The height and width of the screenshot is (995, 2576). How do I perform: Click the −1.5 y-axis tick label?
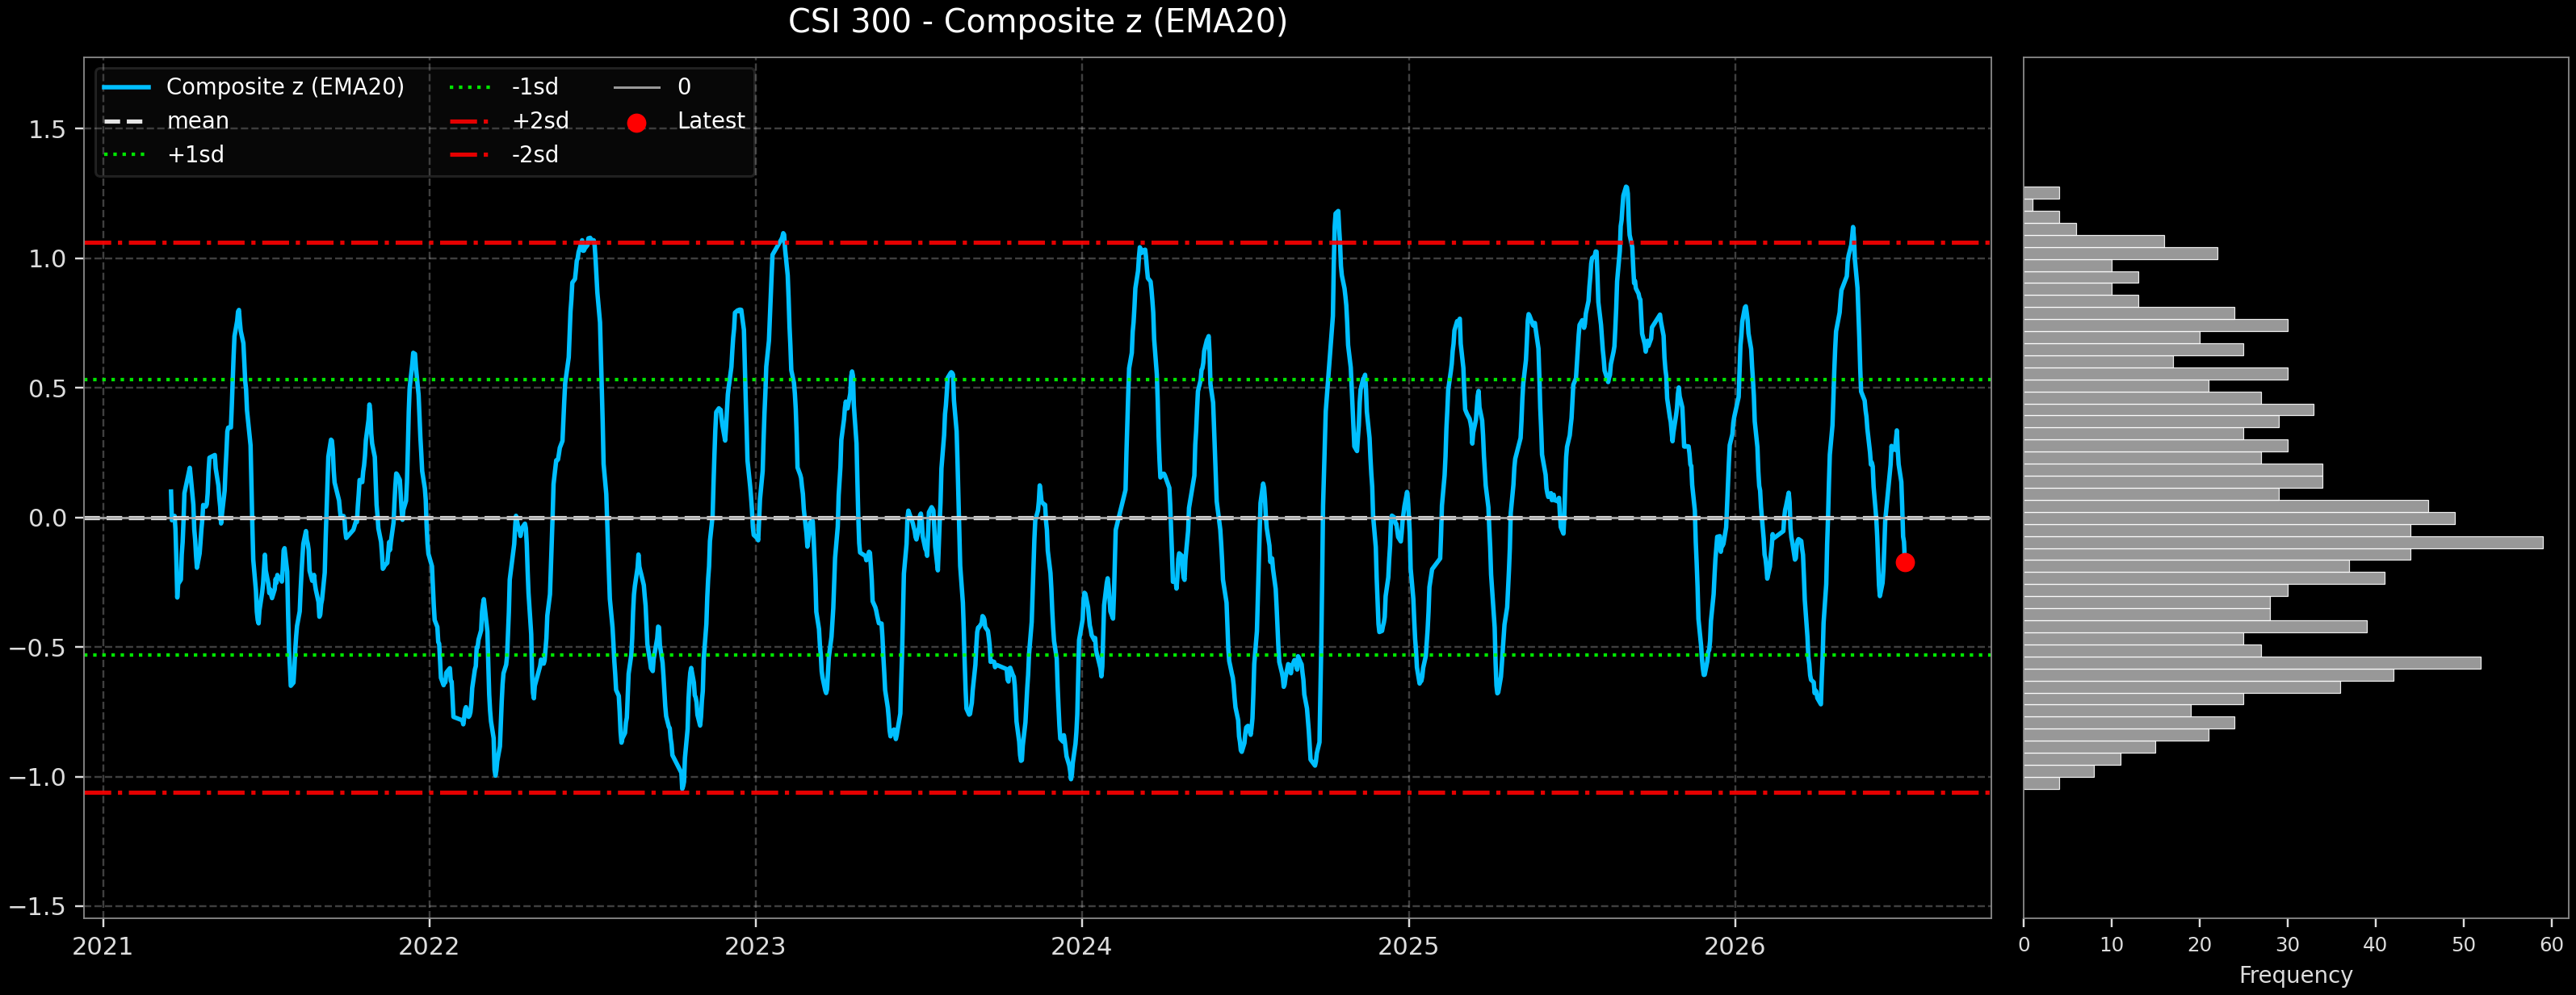click(38, 907)
